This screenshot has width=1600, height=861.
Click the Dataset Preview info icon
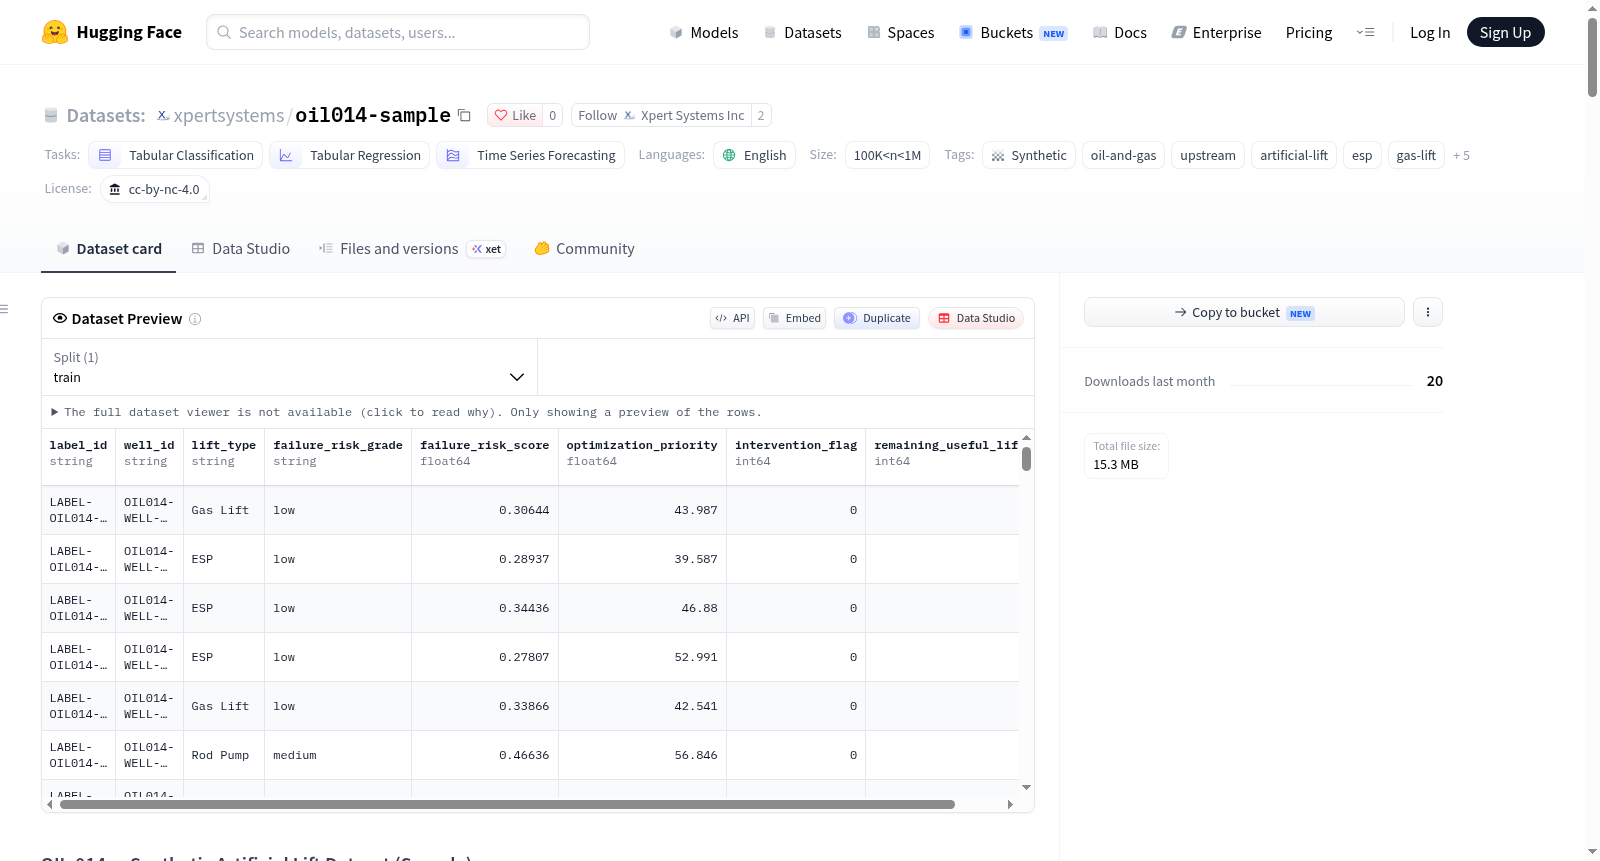(195, 319)
